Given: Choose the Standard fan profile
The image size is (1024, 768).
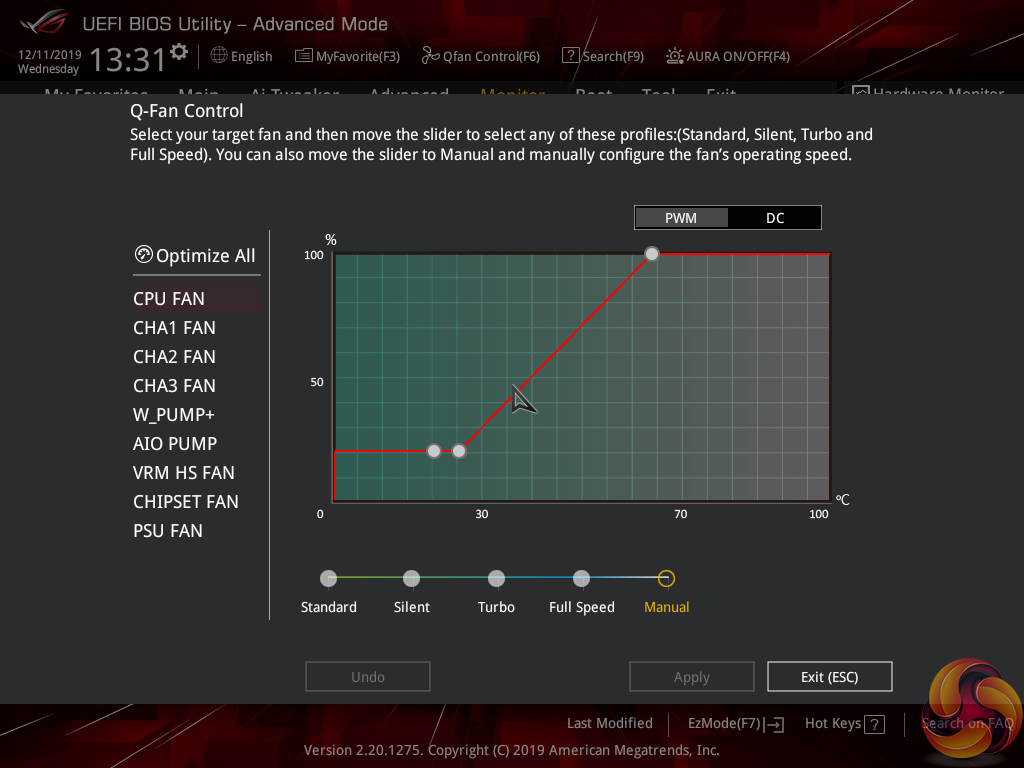Looking at the screenshot, I should point(328,578).
